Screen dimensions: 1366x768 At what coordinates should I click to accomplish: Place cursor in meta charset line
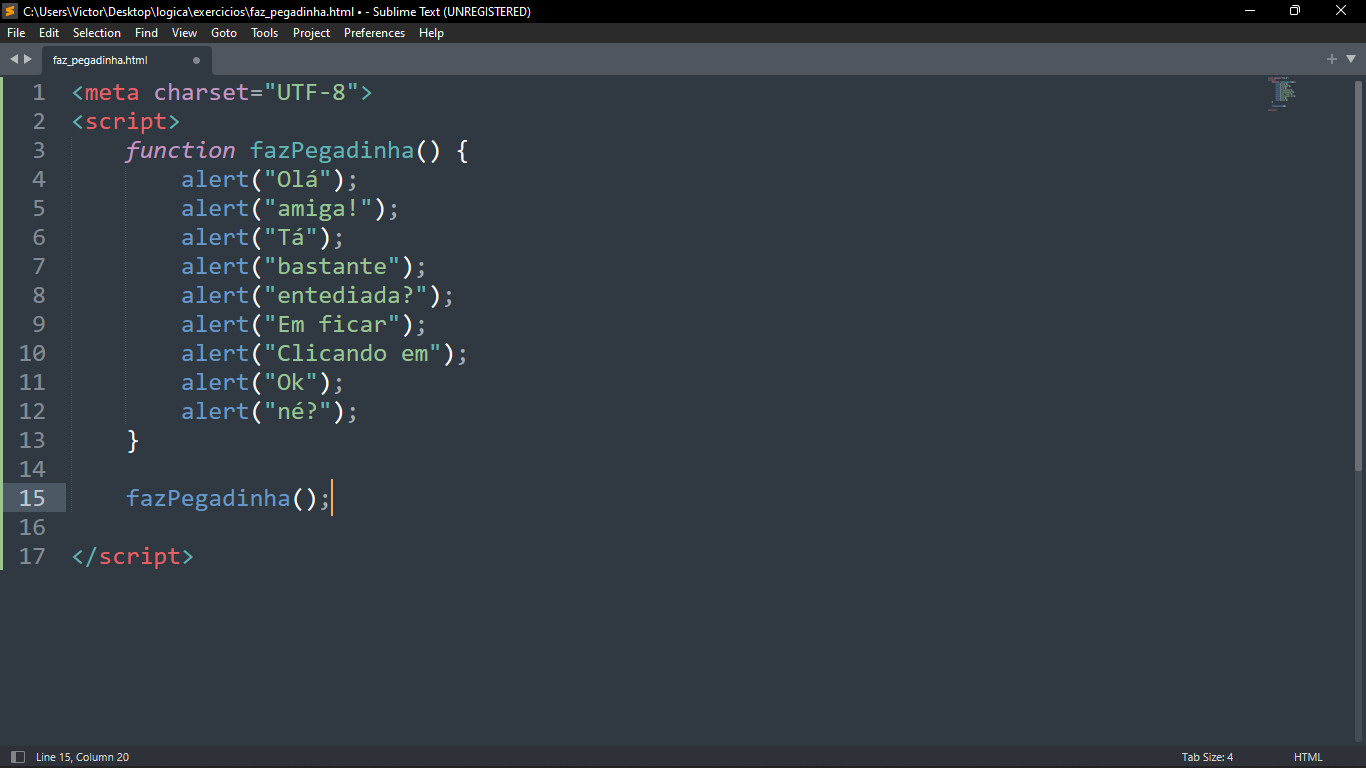[222, 93]
